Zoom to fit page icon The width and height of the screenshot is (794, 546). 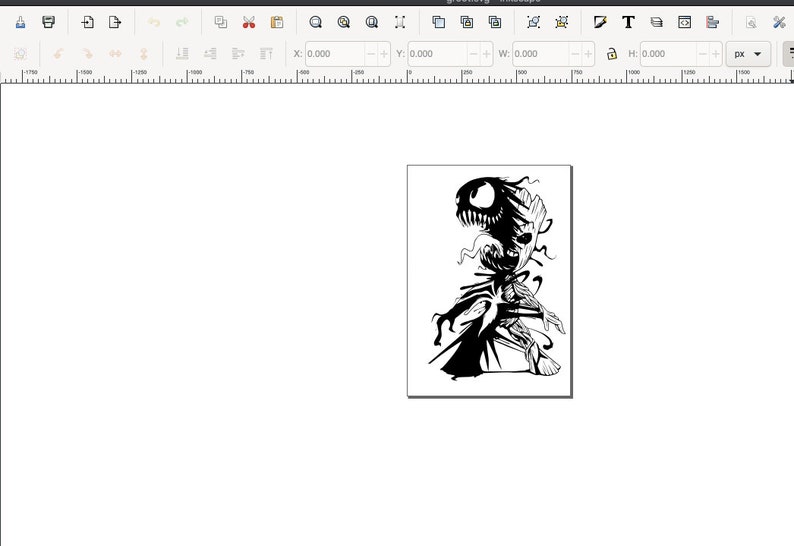pyautogui.click(x=372, y=22)
